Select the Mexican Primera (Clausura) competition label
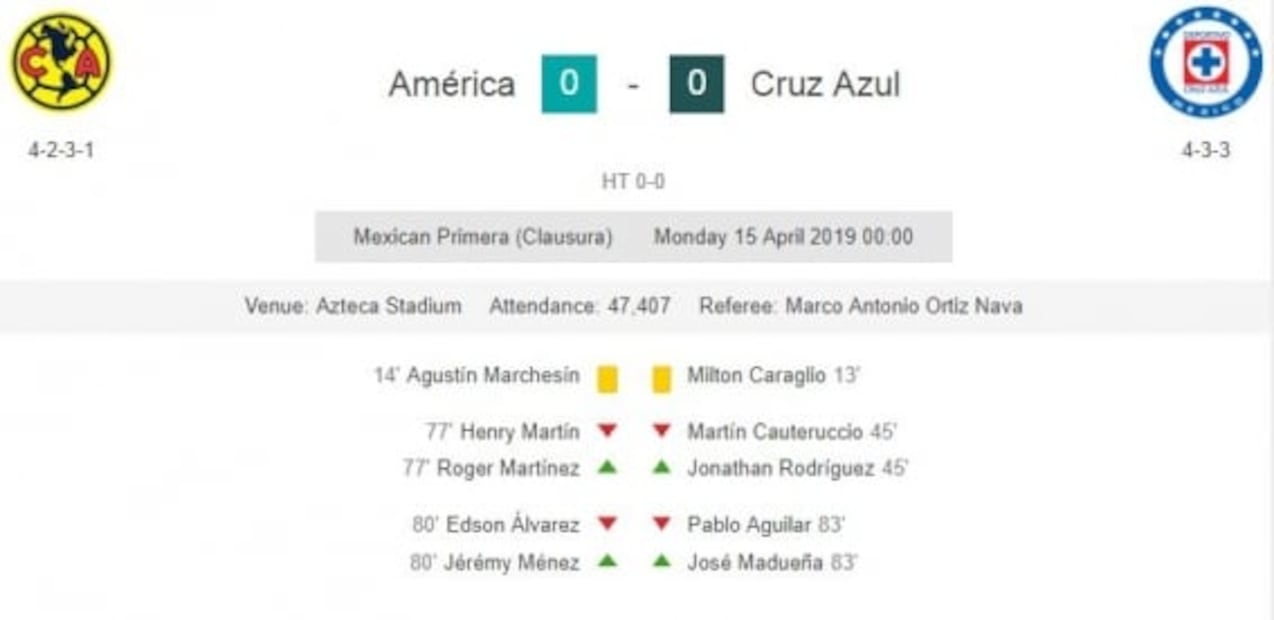 [482, 237]
